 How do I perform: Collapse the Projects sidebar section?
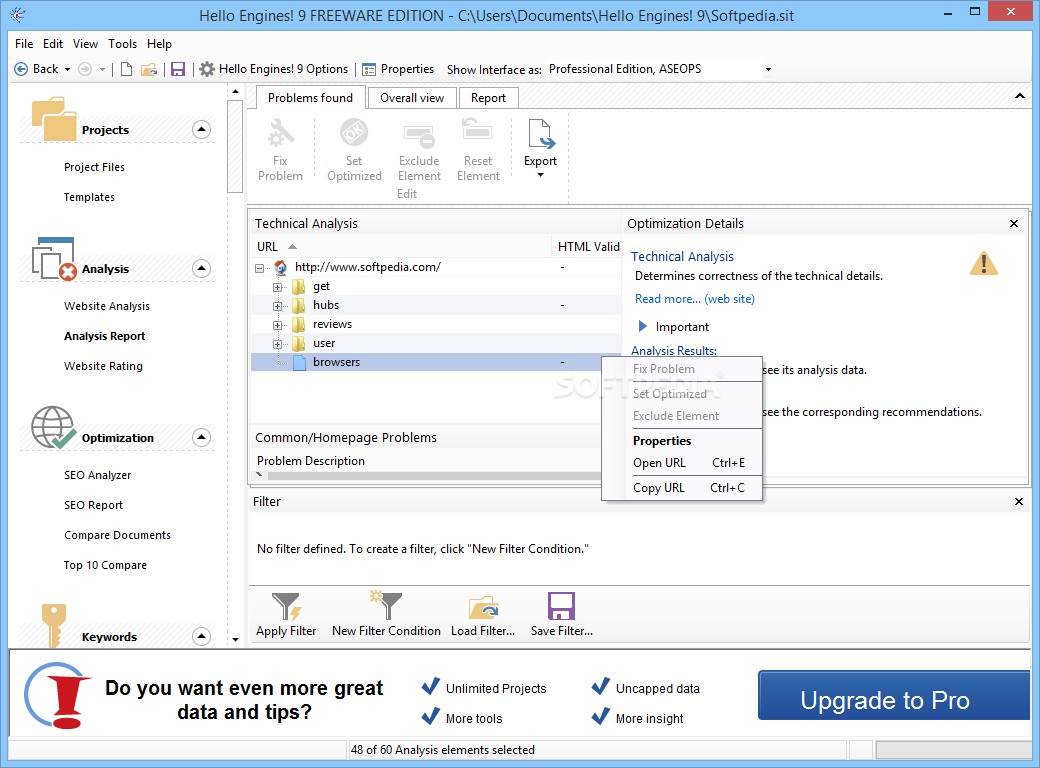point(202,129)
